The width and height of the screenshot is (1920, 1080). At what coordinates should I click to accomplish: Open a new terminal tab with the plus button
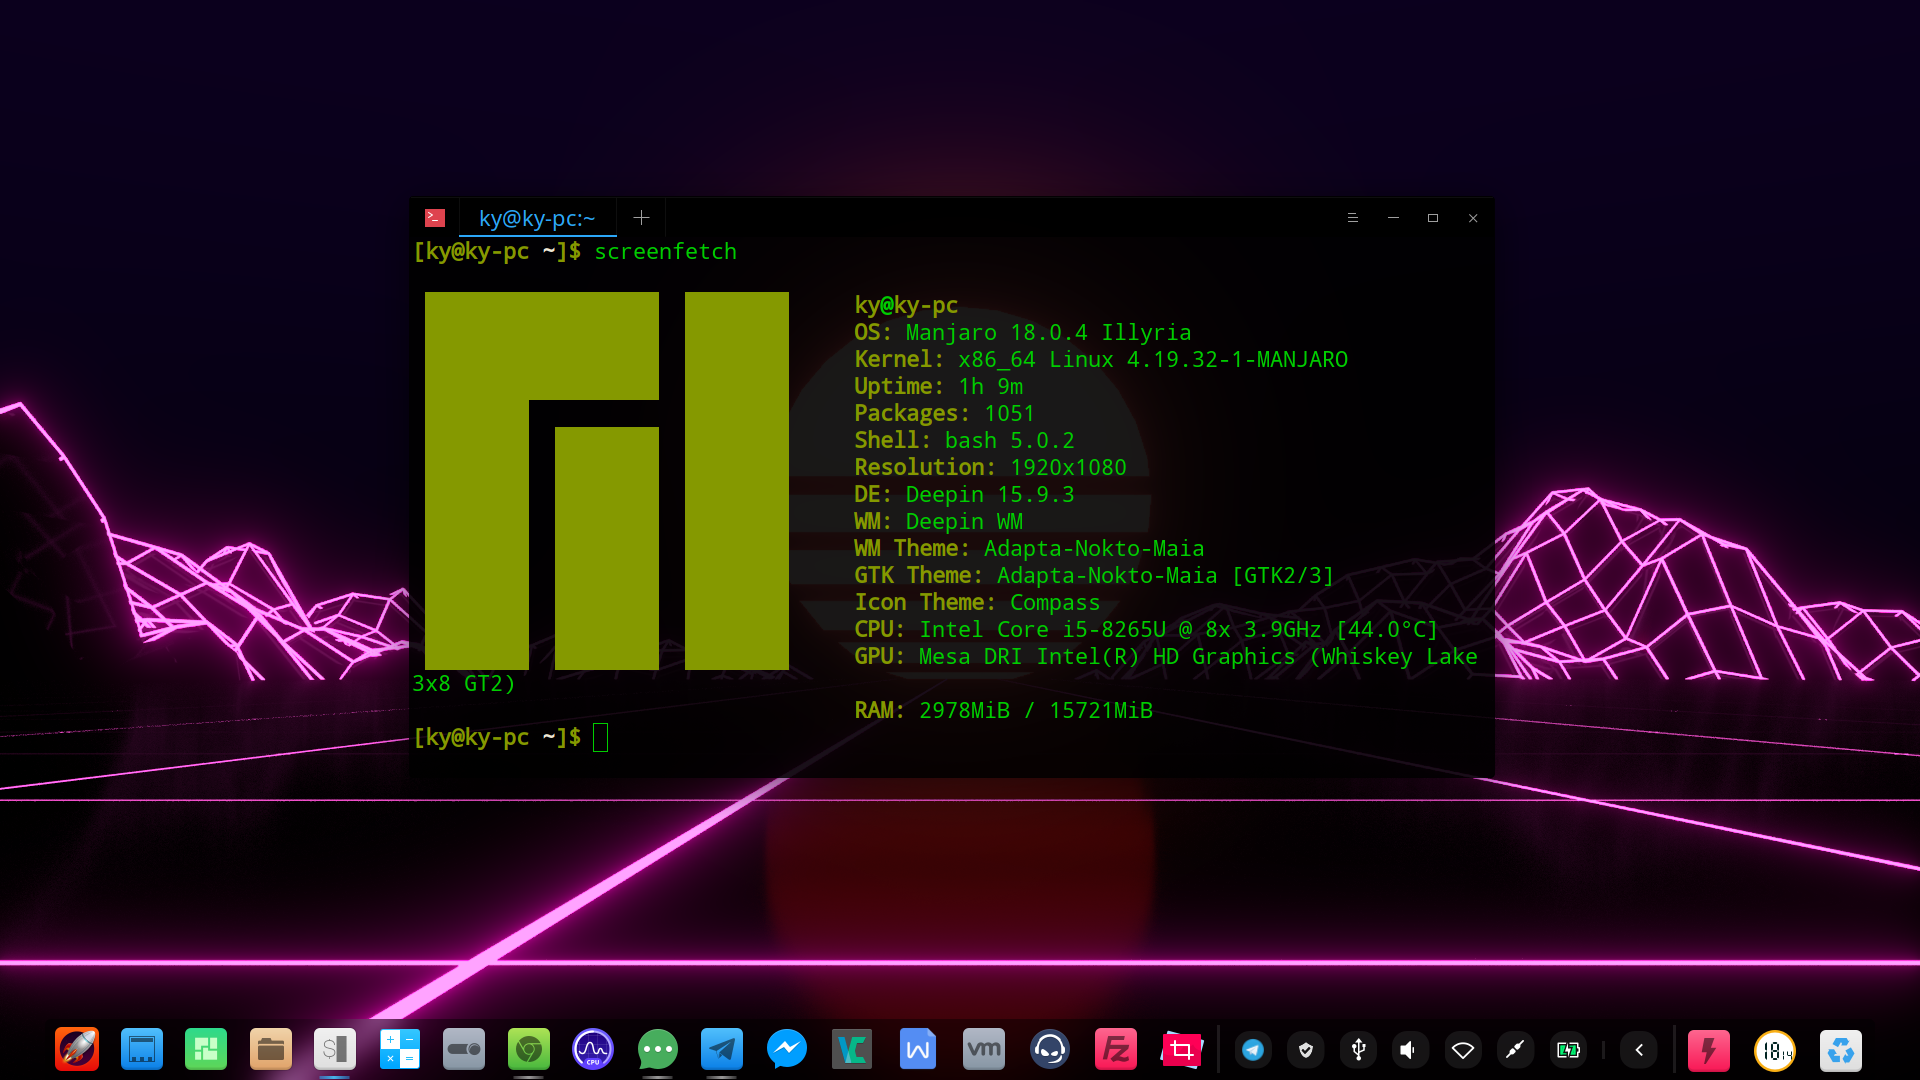[x=641, y=217]
